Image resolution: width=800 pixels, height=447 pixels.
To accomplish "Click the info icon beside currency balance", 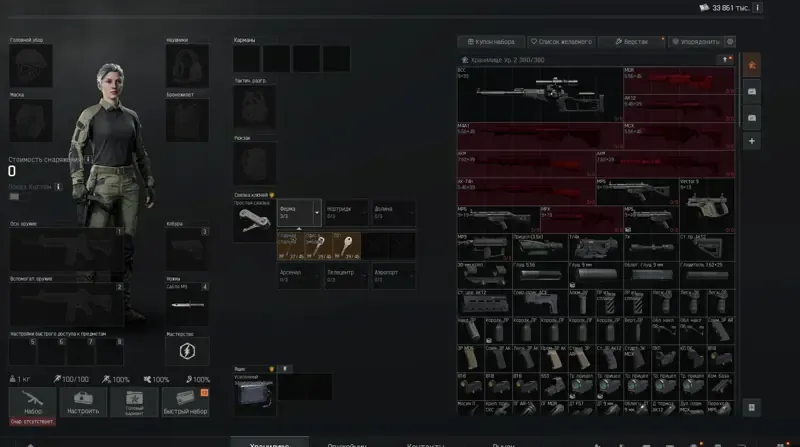I will [758, 8].
